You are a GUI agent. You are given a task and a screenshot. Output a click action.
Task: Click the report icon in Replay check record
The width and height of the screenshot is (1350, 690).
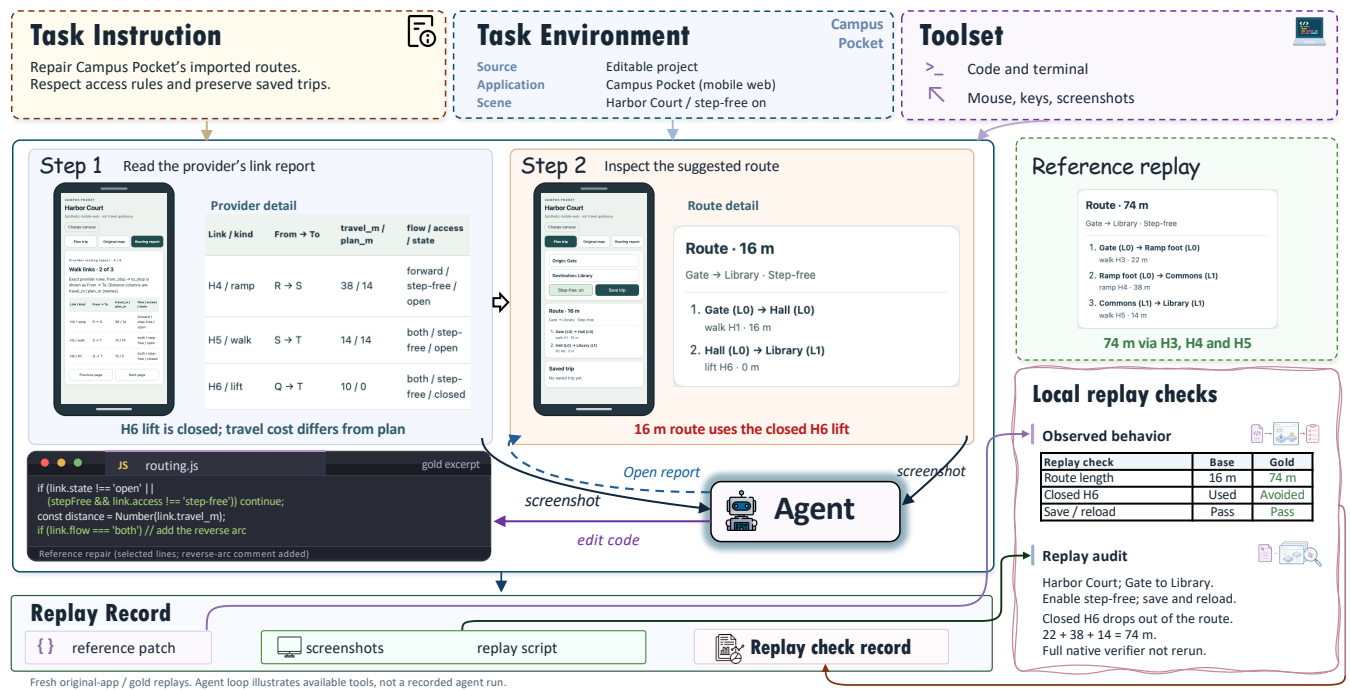pos(729,648)
